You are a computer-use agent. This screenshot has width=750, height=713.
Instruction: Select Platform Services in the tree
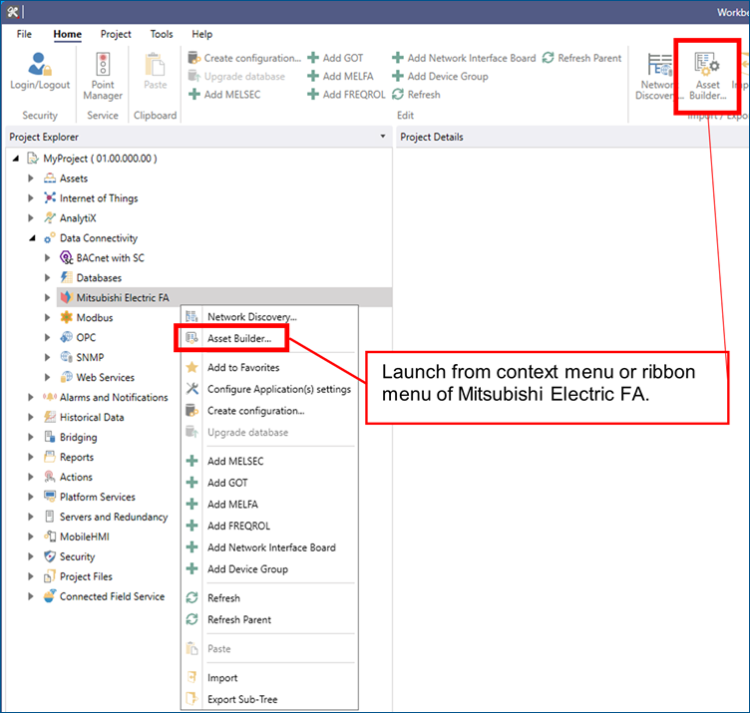98,497
